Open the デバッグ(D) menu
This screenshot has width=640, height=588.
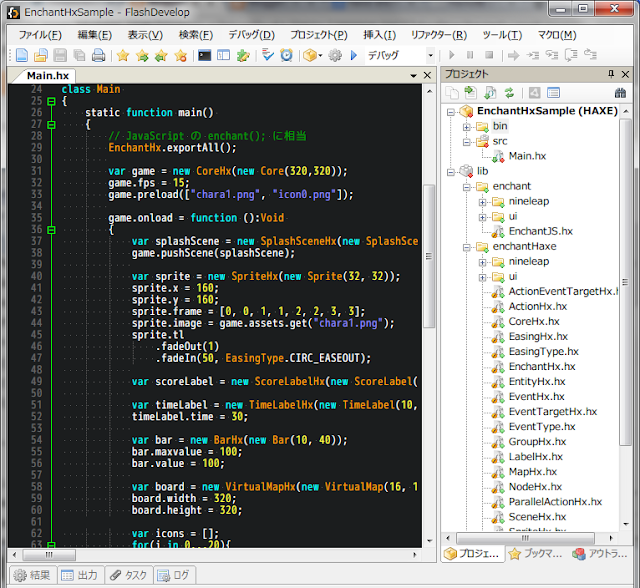[x=251, y=35]
